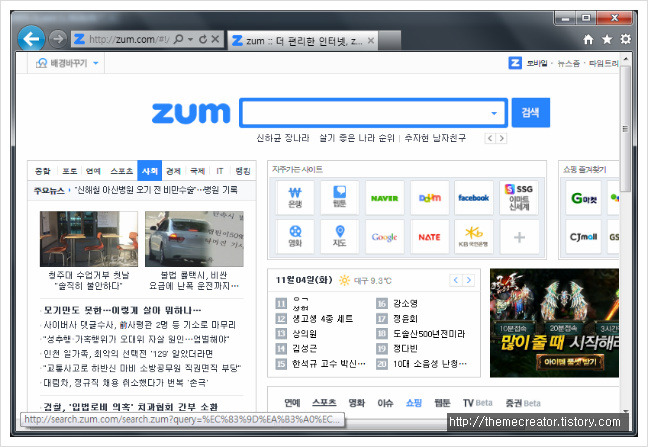Open the NAVER site shortcut
The width and height of the screenshot is (648, 447).
point(384,197)
